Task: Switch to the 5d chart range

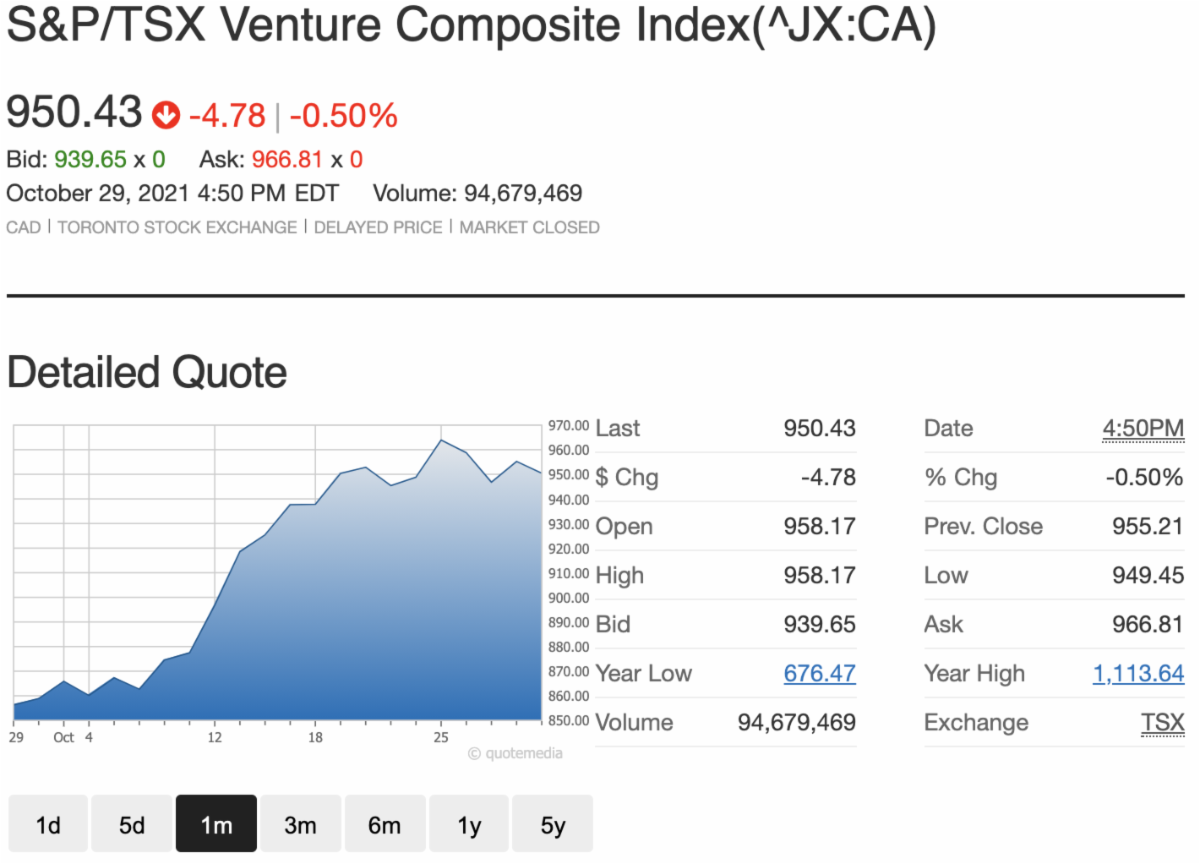Action: (132, 825)
